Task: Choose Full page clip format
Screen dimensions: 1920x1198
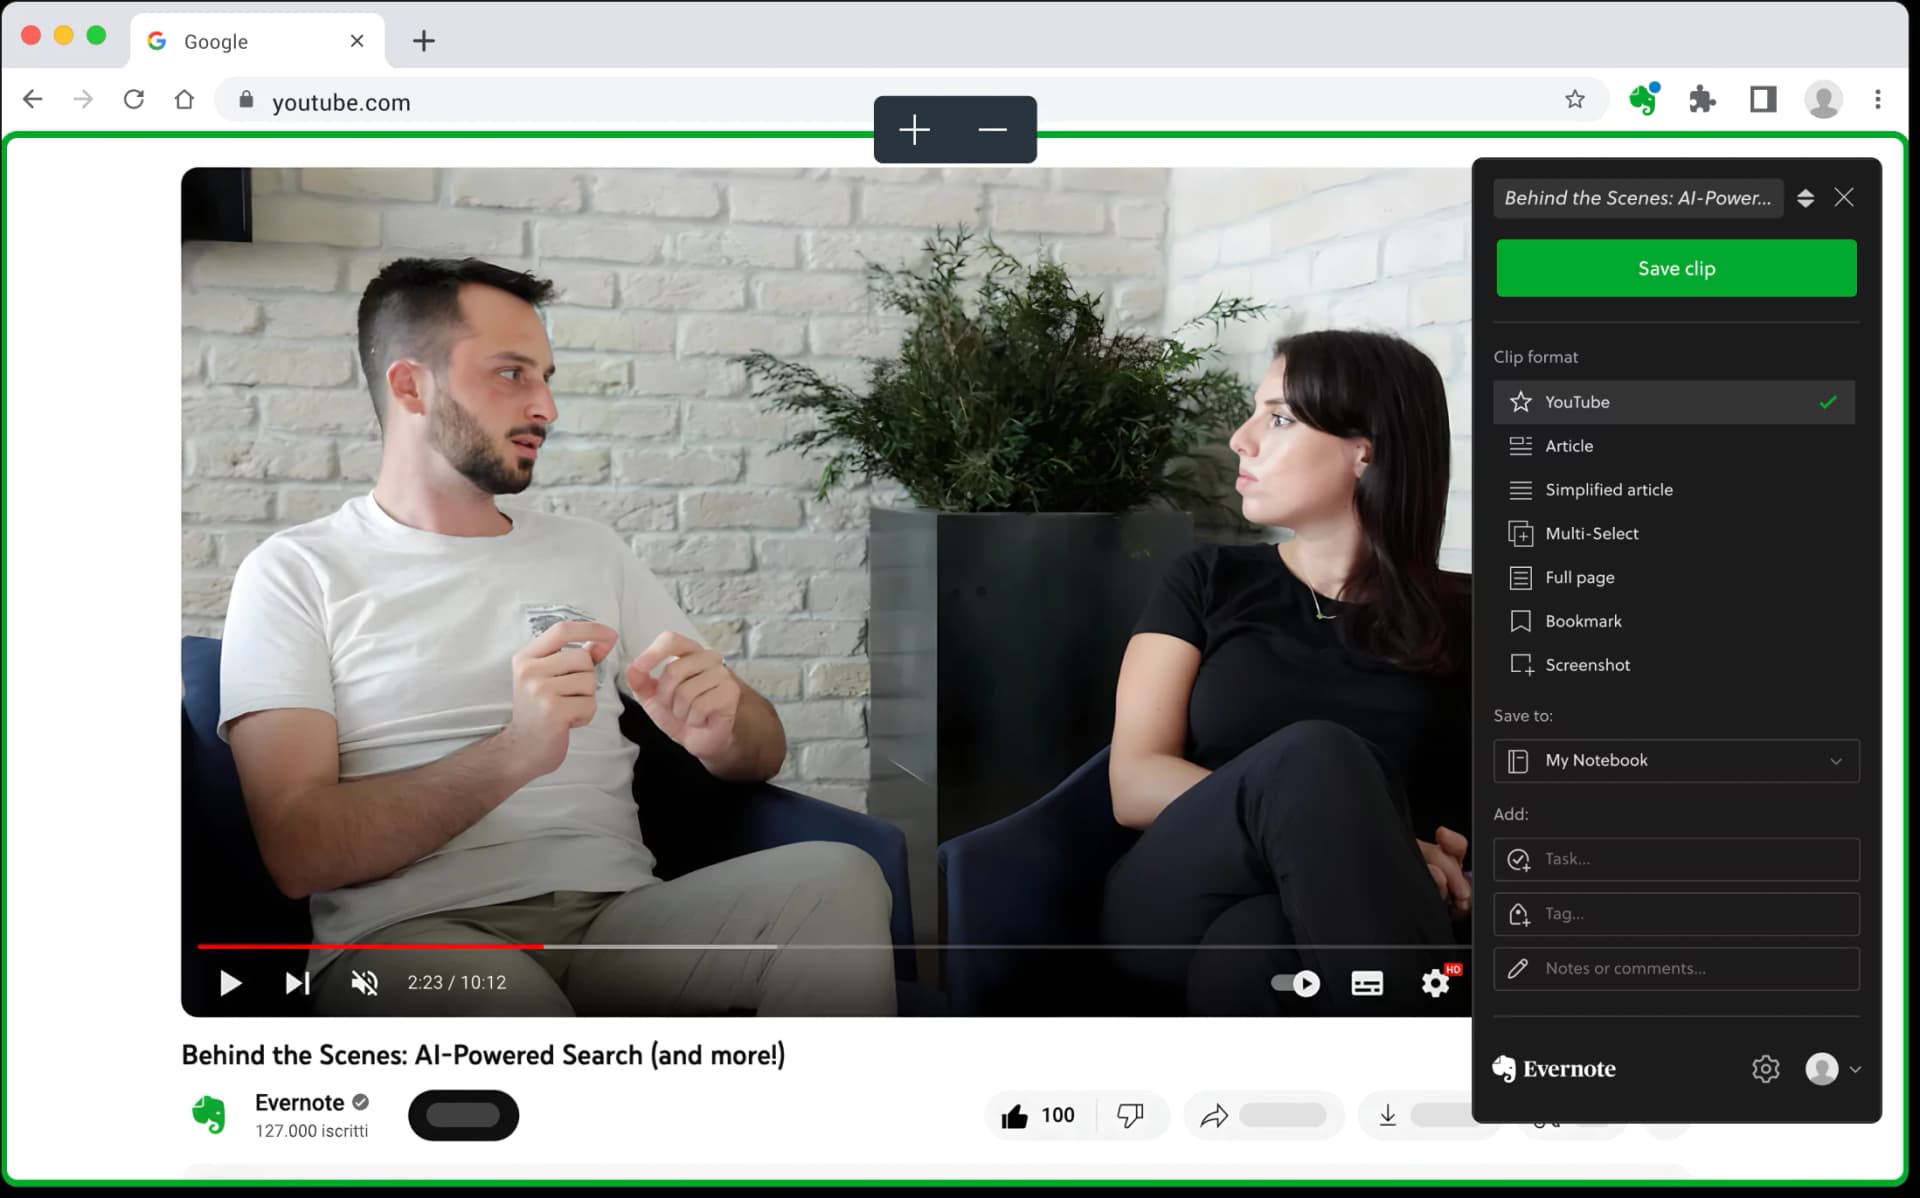Action: pyautogui.click(x=1579, y=578)
